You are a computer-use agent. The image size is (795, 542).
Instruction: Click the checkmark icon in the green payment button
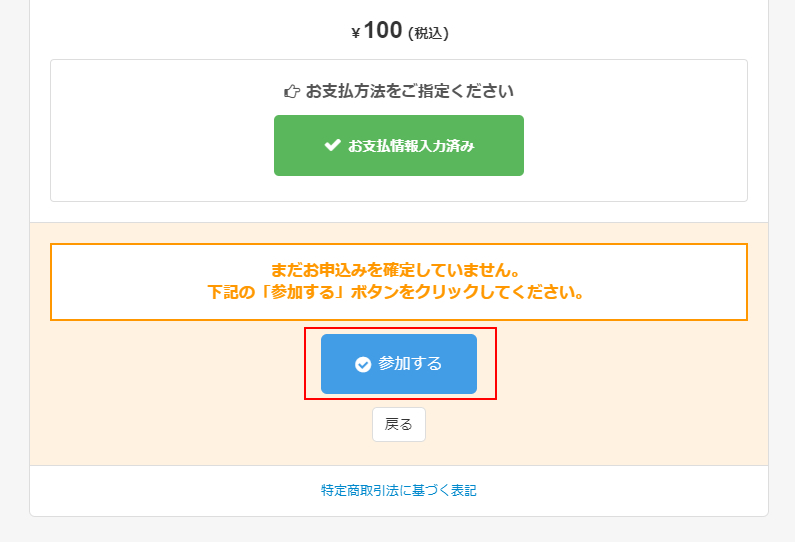[333, 146]
